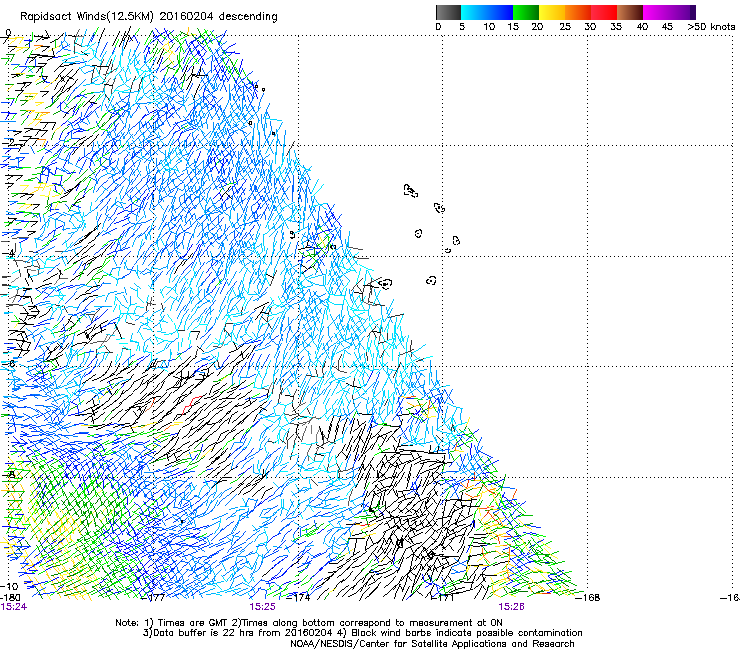Click the longitude label '-168'
This screenshot has width=740, height=650.
click(589, 598)
